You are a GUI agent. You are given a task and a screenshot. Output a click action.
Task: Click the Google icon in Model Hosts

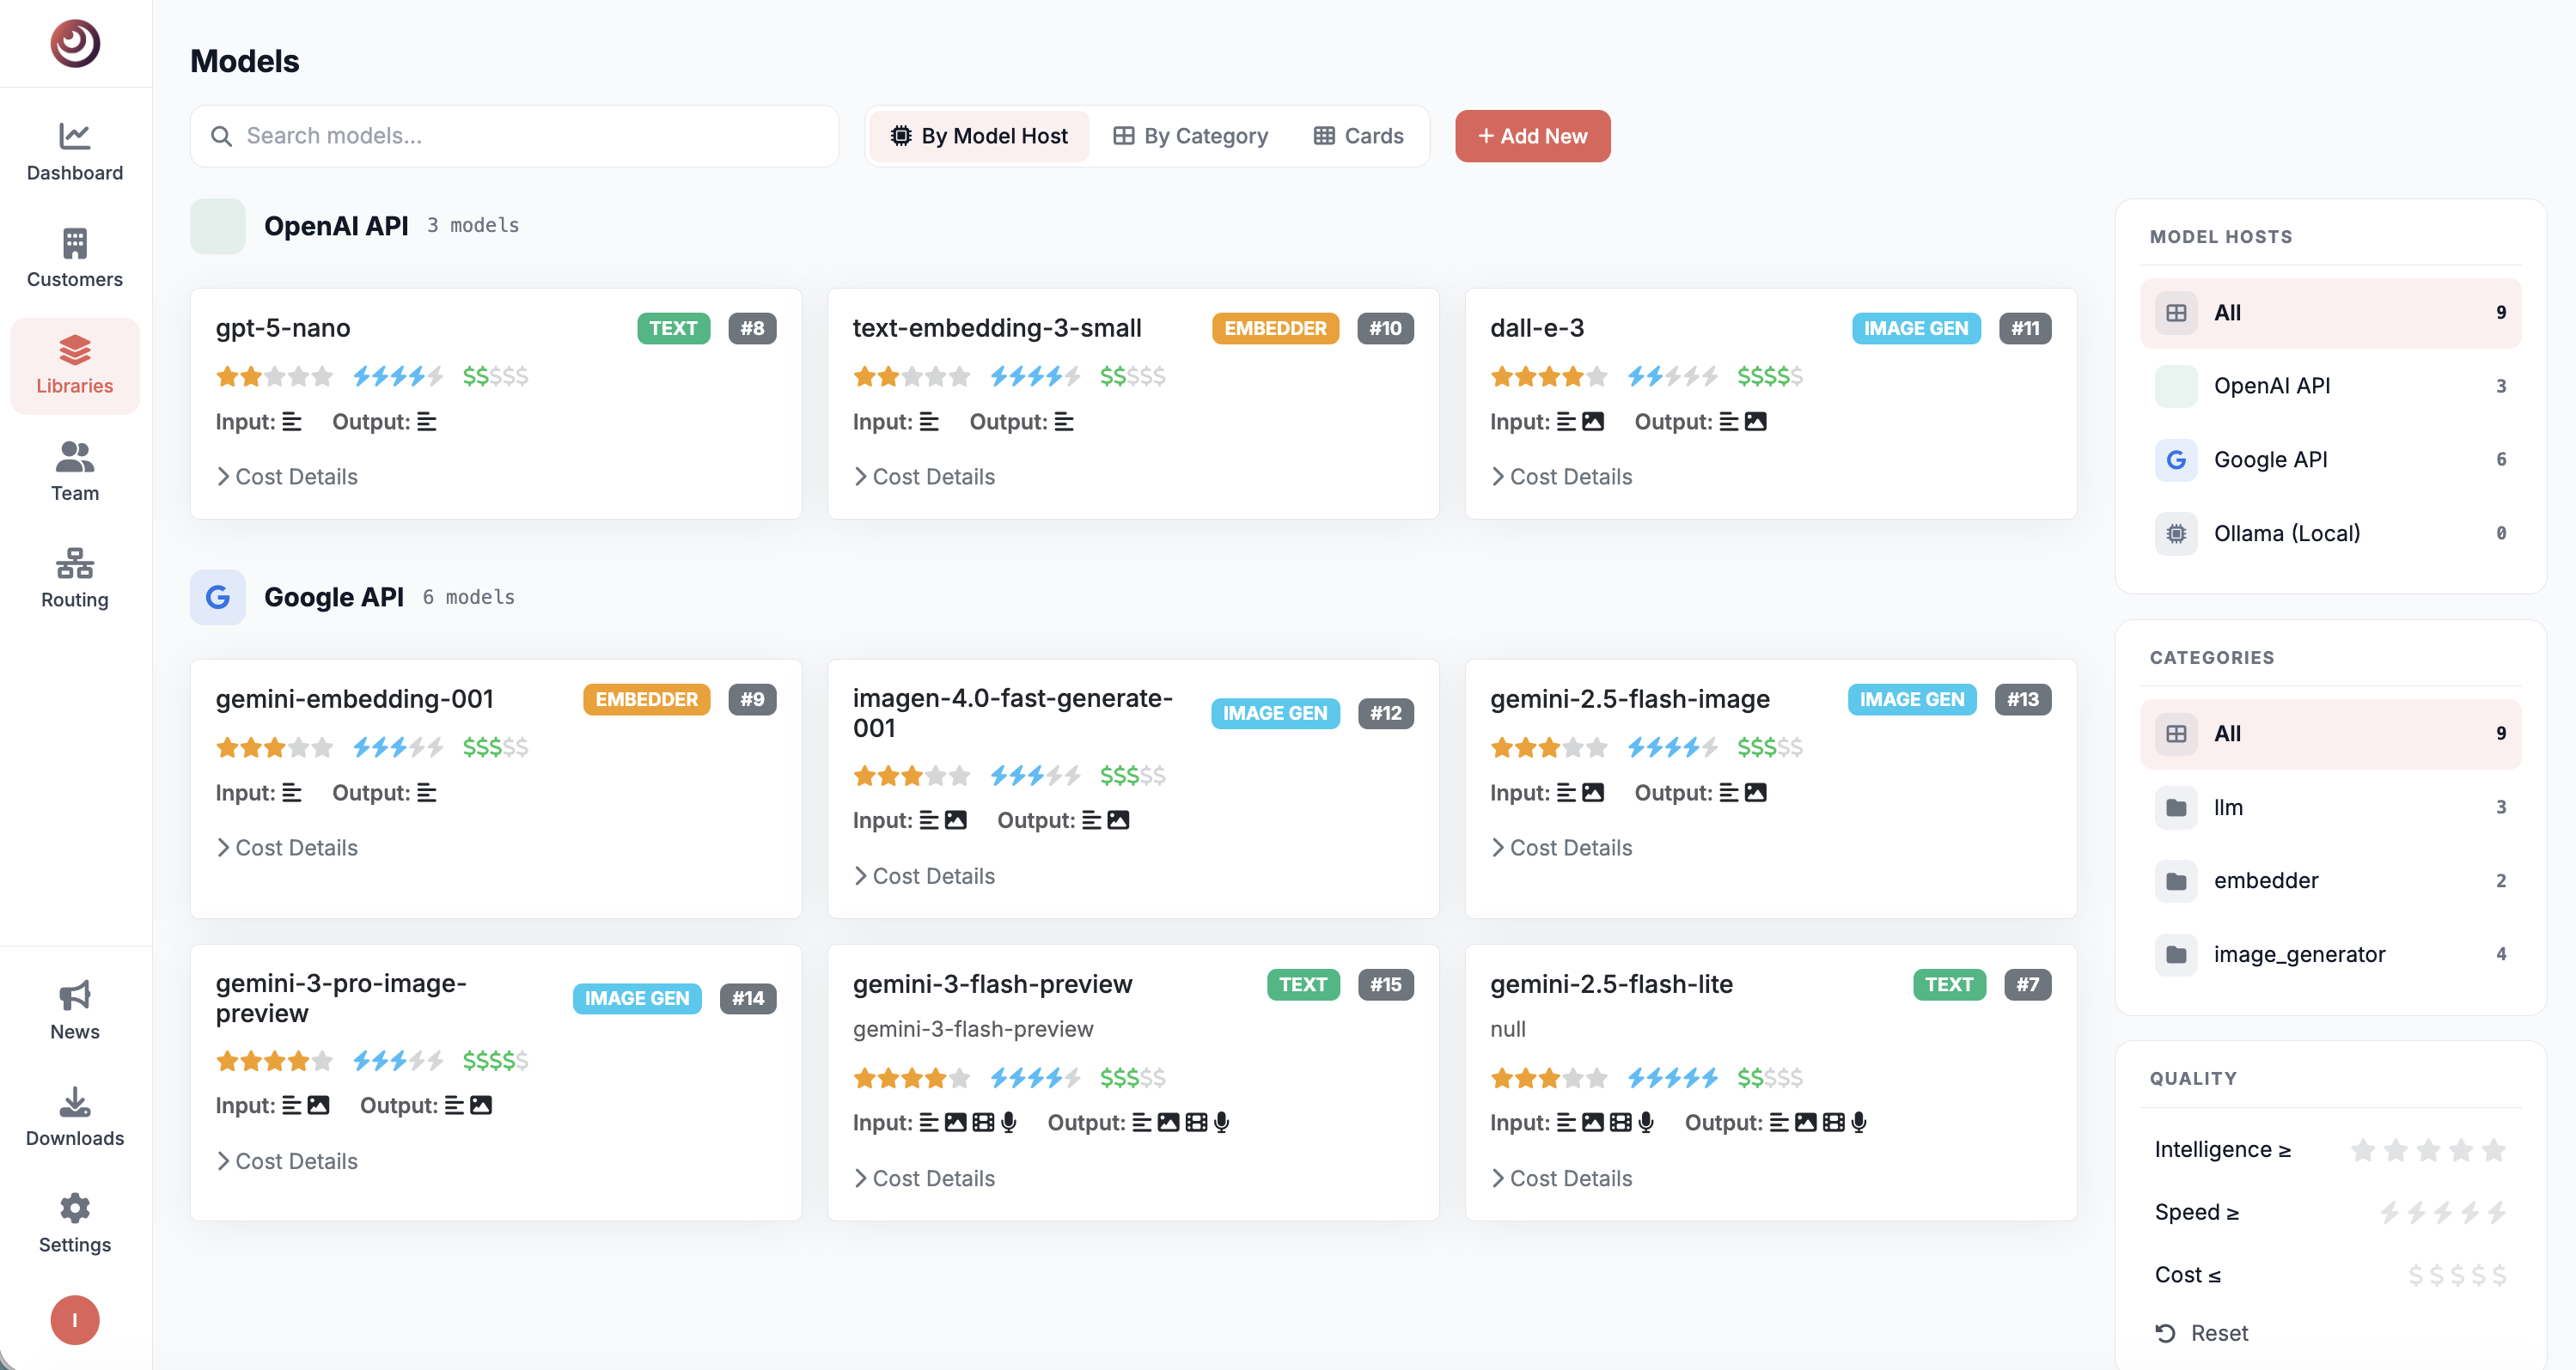[x=2176, y=460]
